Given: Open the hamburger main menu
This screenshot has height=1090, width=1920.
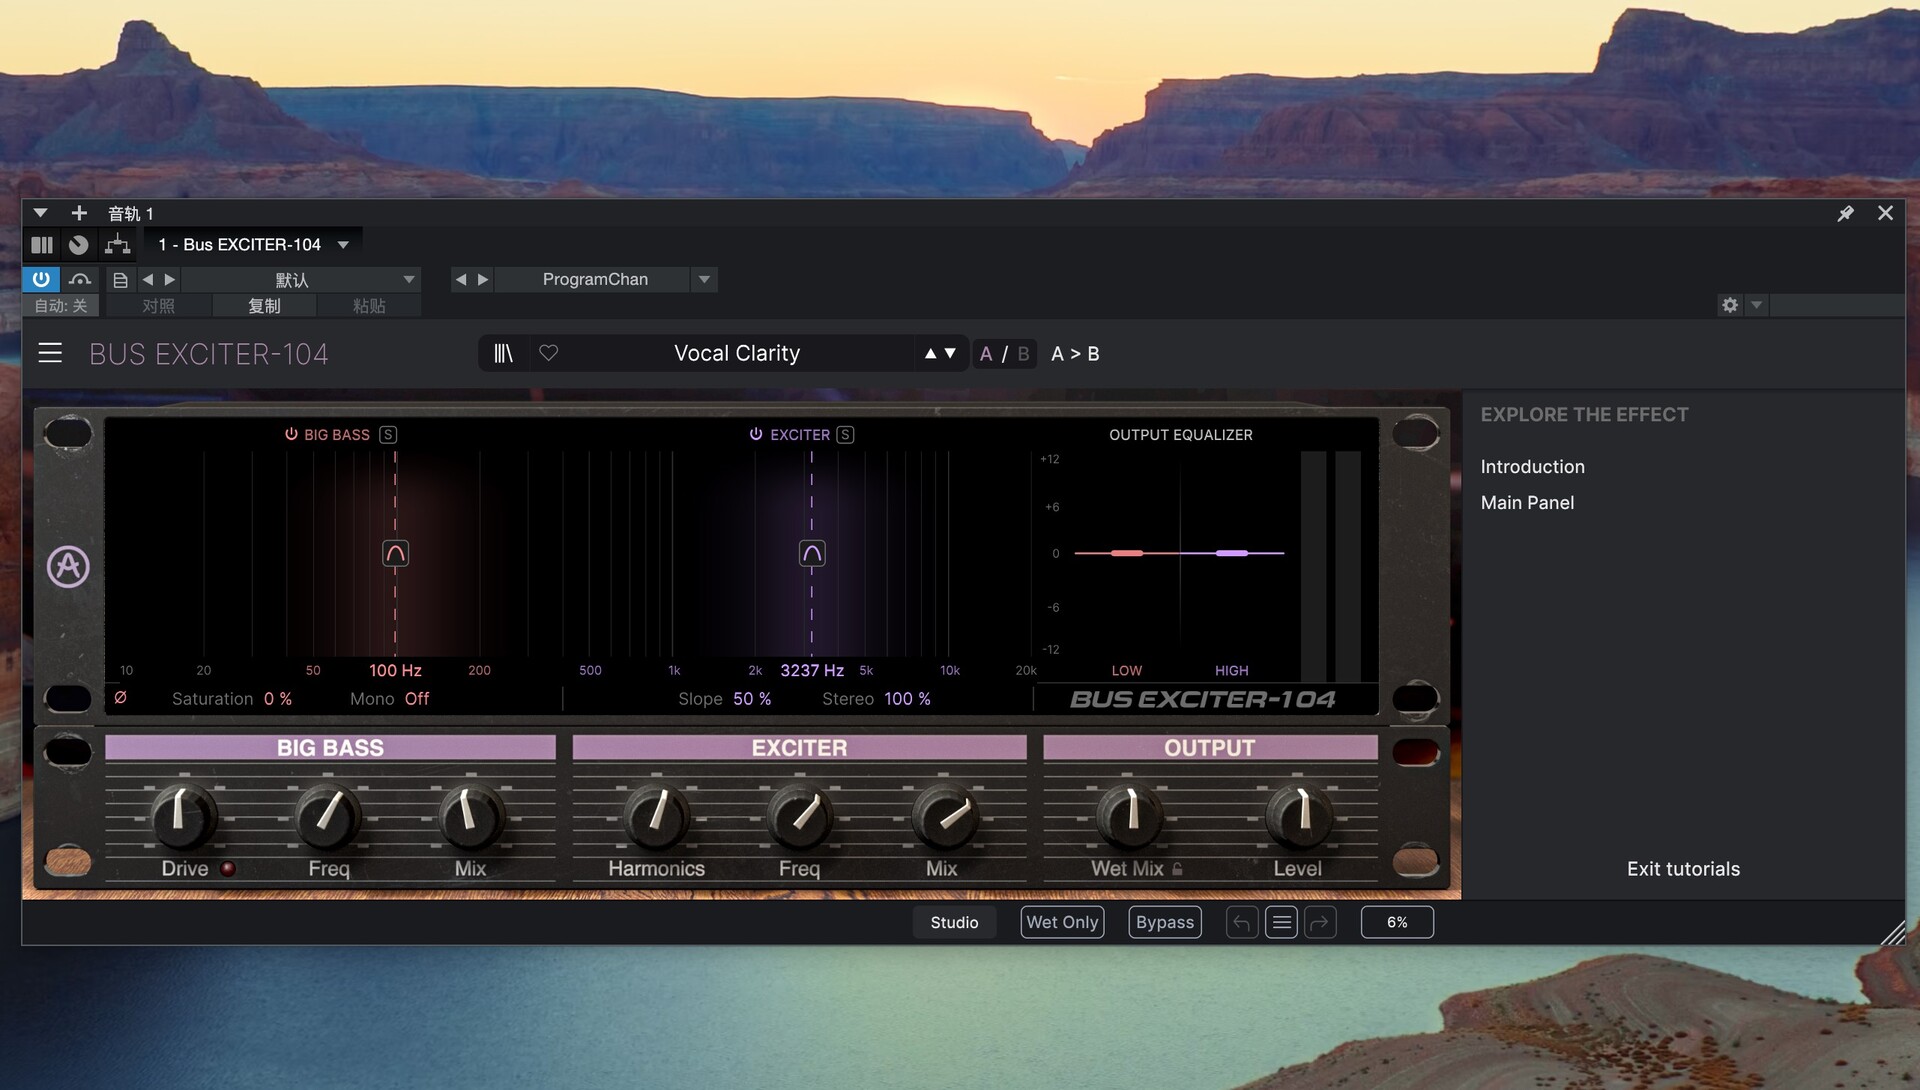Looking at the screenshot, I should coord(50,353).
